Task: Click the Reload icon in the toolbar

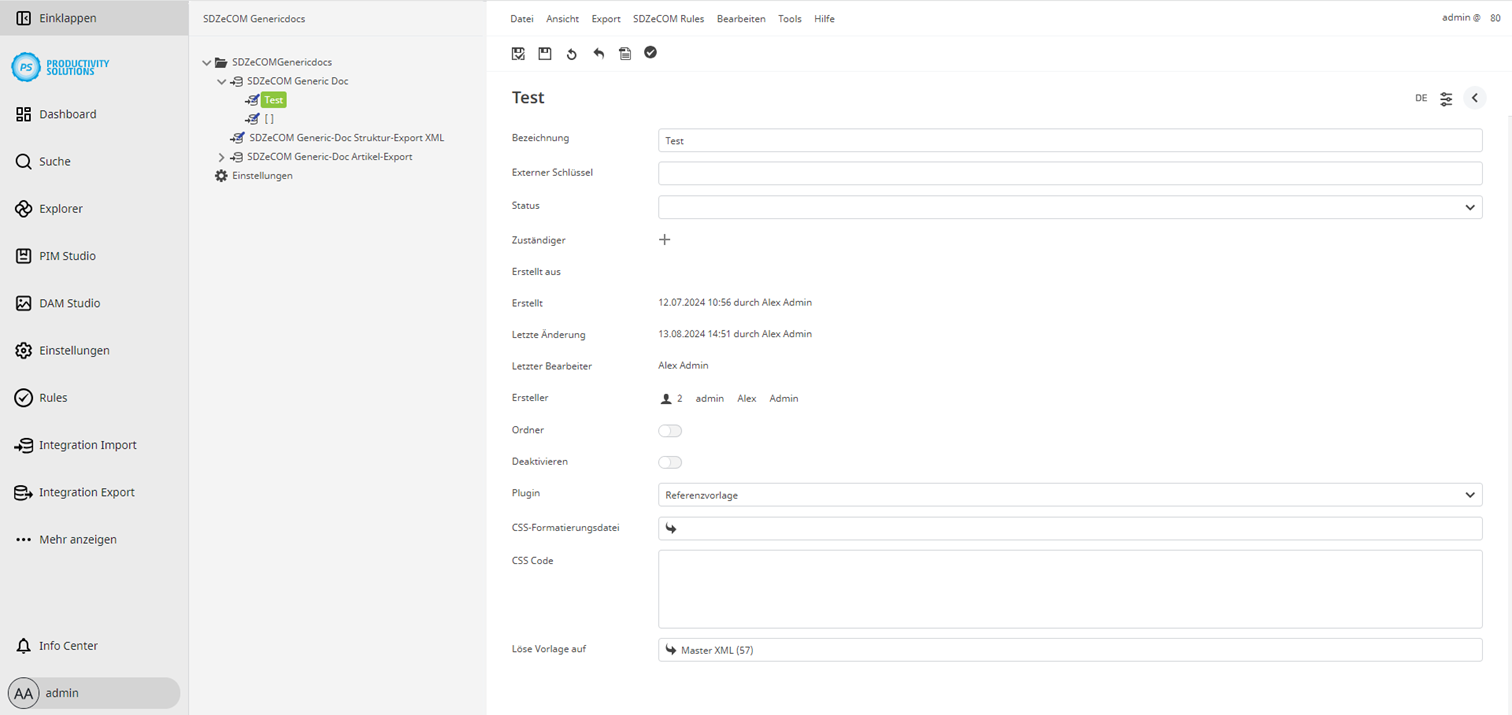Action: pos(571,53)
